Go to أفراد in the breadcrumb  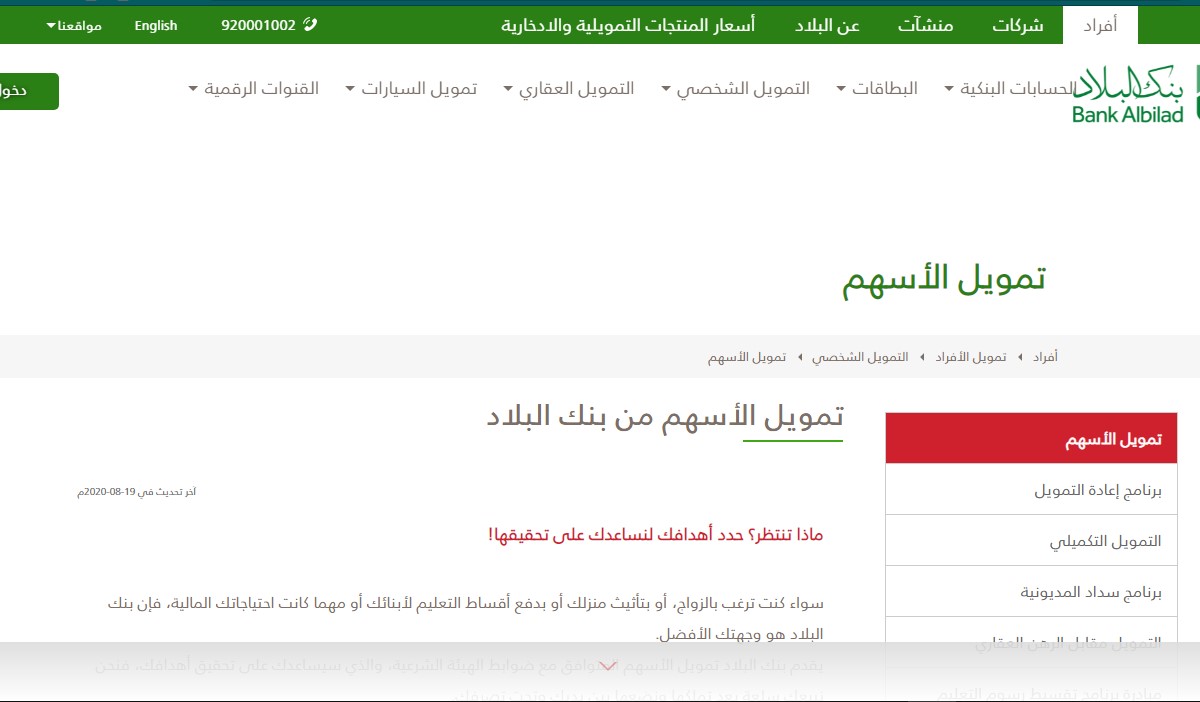coord(1045,357)
